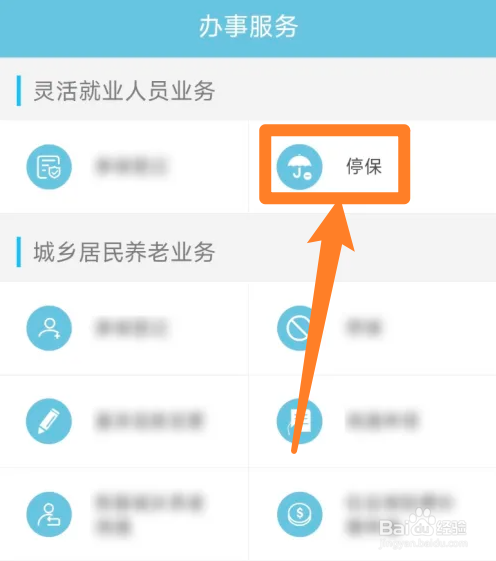Open the blurred item next to the add-person icon
This screenshot has height=561, width=496.
(131, 328)
